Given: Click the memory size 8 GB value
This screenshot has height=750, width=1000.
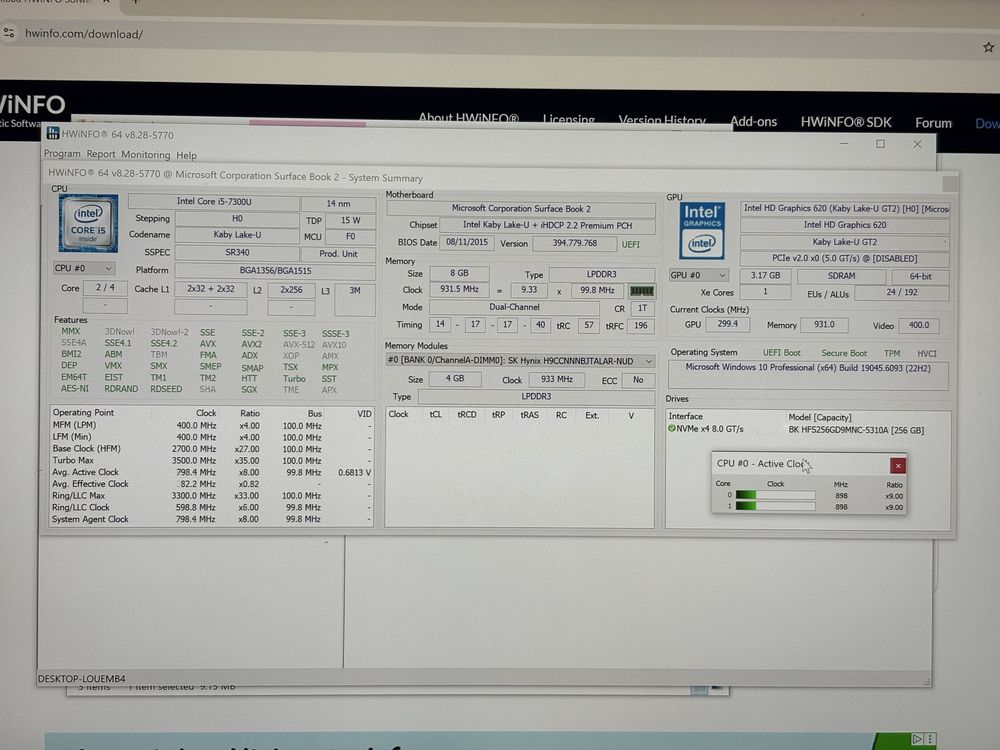Looking at the screenshot, I should (459, 273).
